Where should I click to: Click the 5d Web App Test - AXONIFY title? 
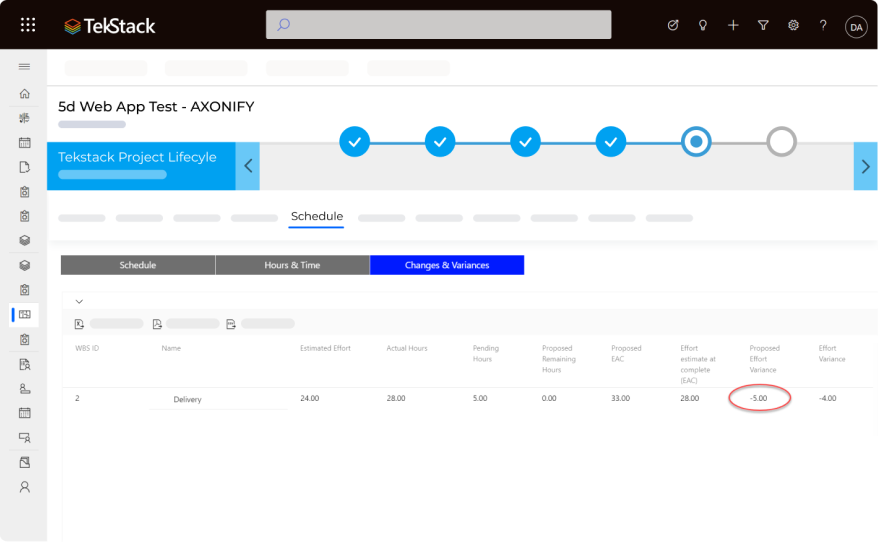coord(156,106)
